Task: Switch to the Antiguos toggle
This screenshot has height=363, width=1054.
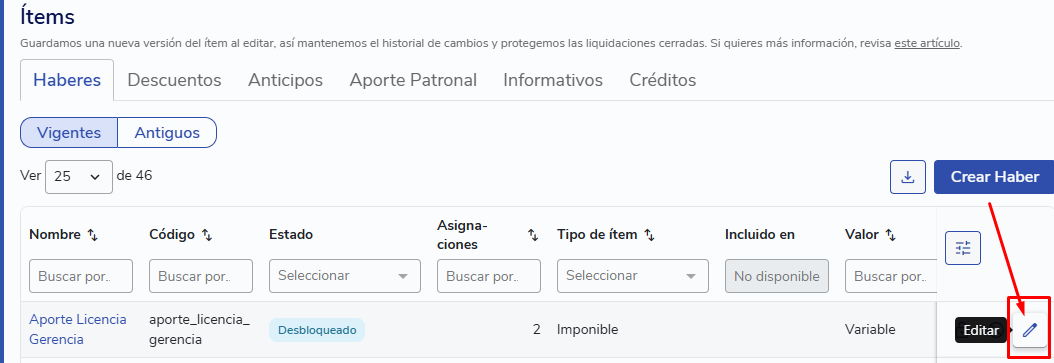Action: (x=167, y=132)
